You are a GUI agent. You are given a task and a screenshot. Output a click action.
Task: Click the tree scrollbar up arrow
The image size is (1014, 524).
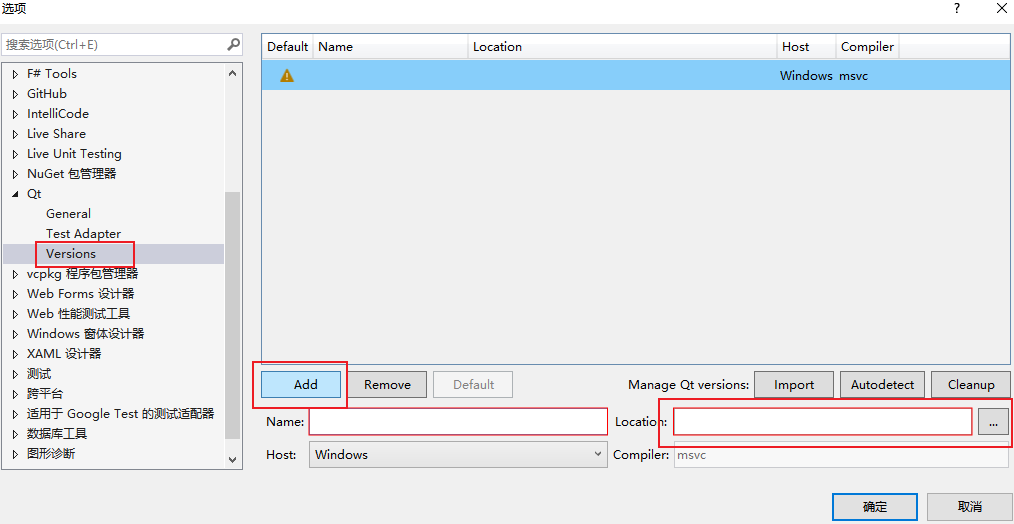(x=232, y=73)
